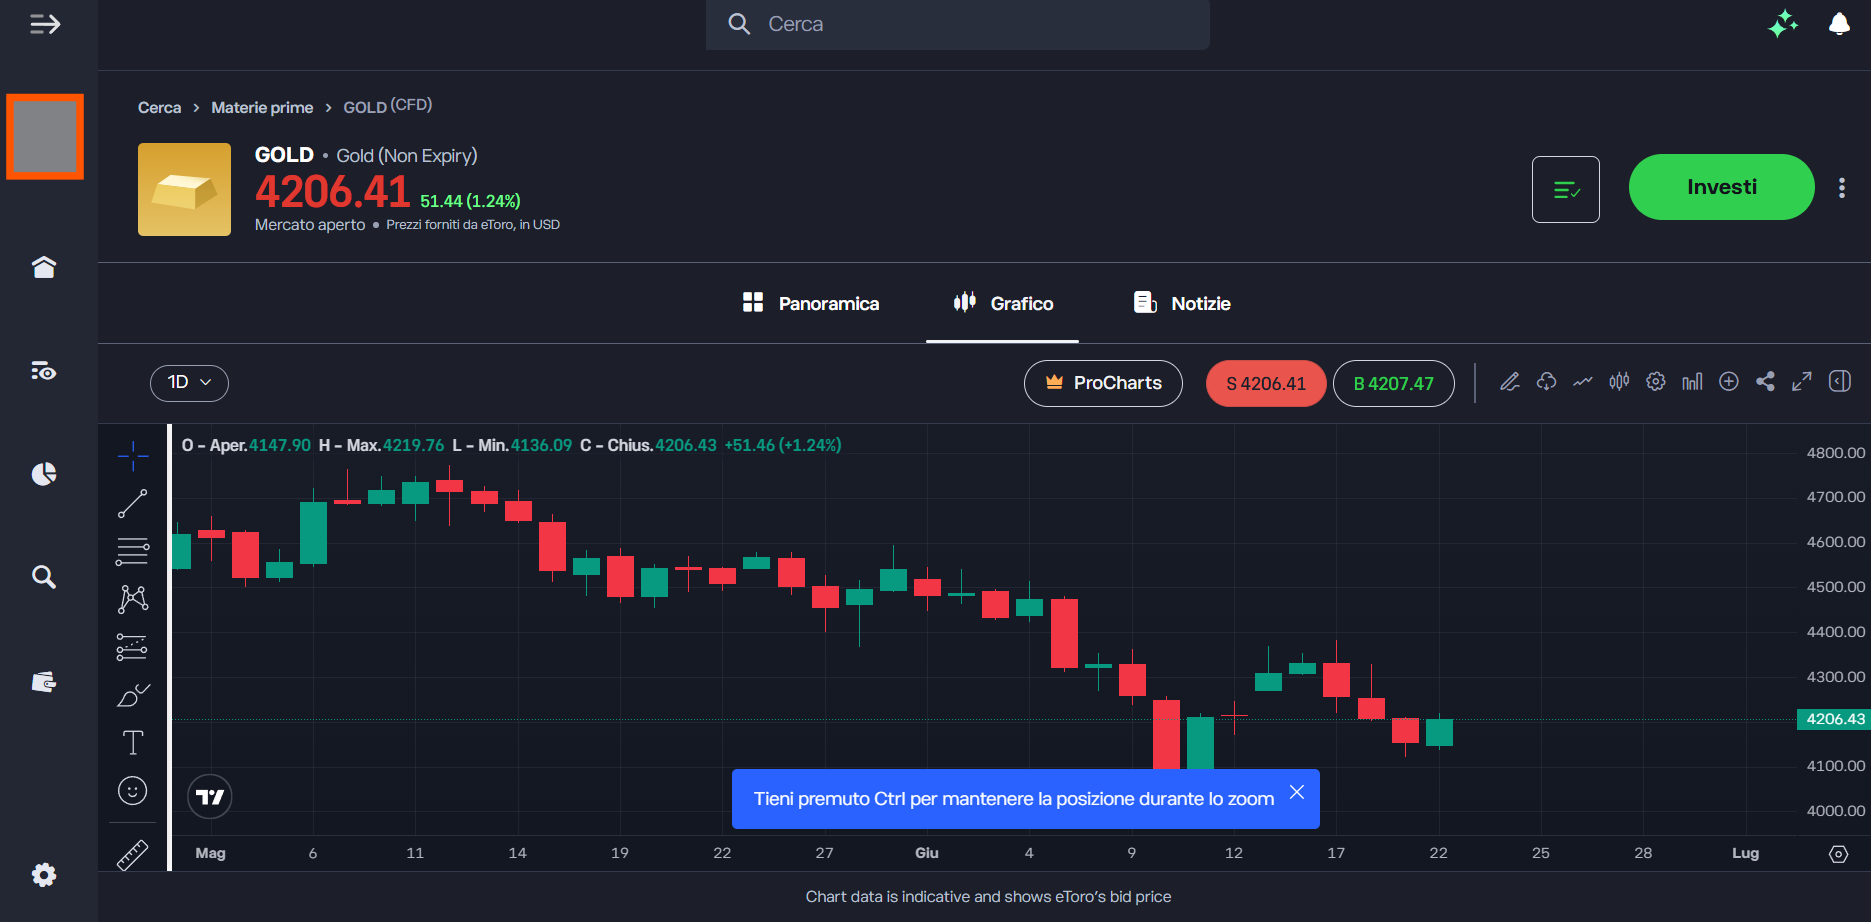Open the bar indicators icon
Viewport: 1871px width, 922px height.
(x=1692, y=382)
